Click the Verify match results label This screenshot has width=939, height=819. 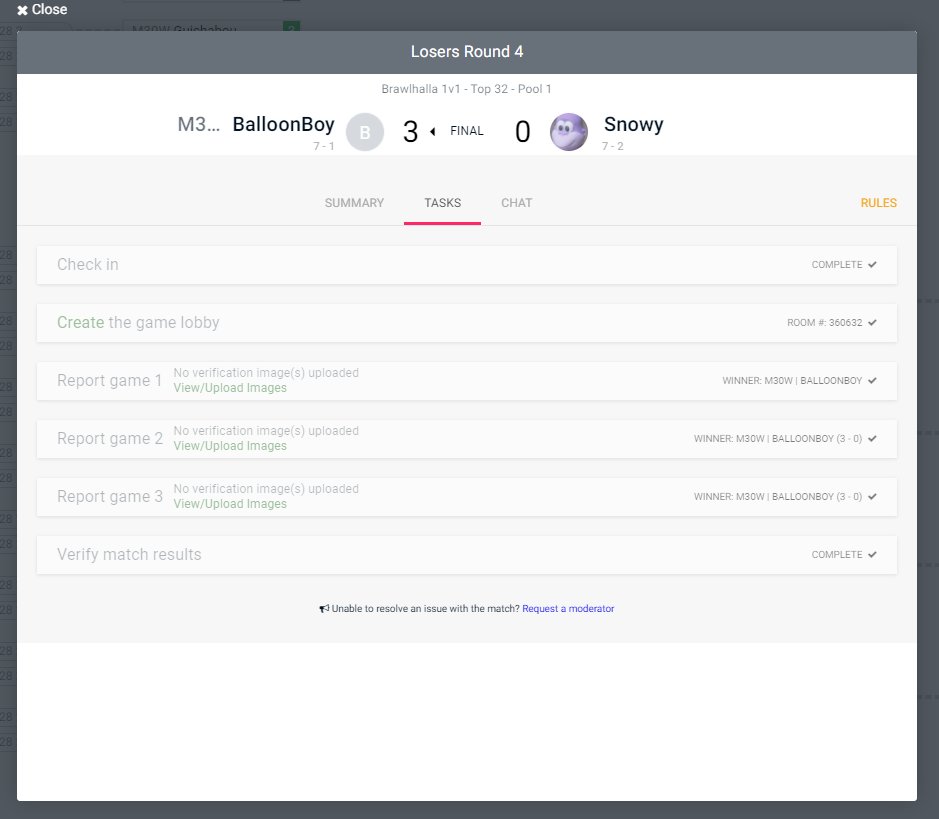coord(129,554)
